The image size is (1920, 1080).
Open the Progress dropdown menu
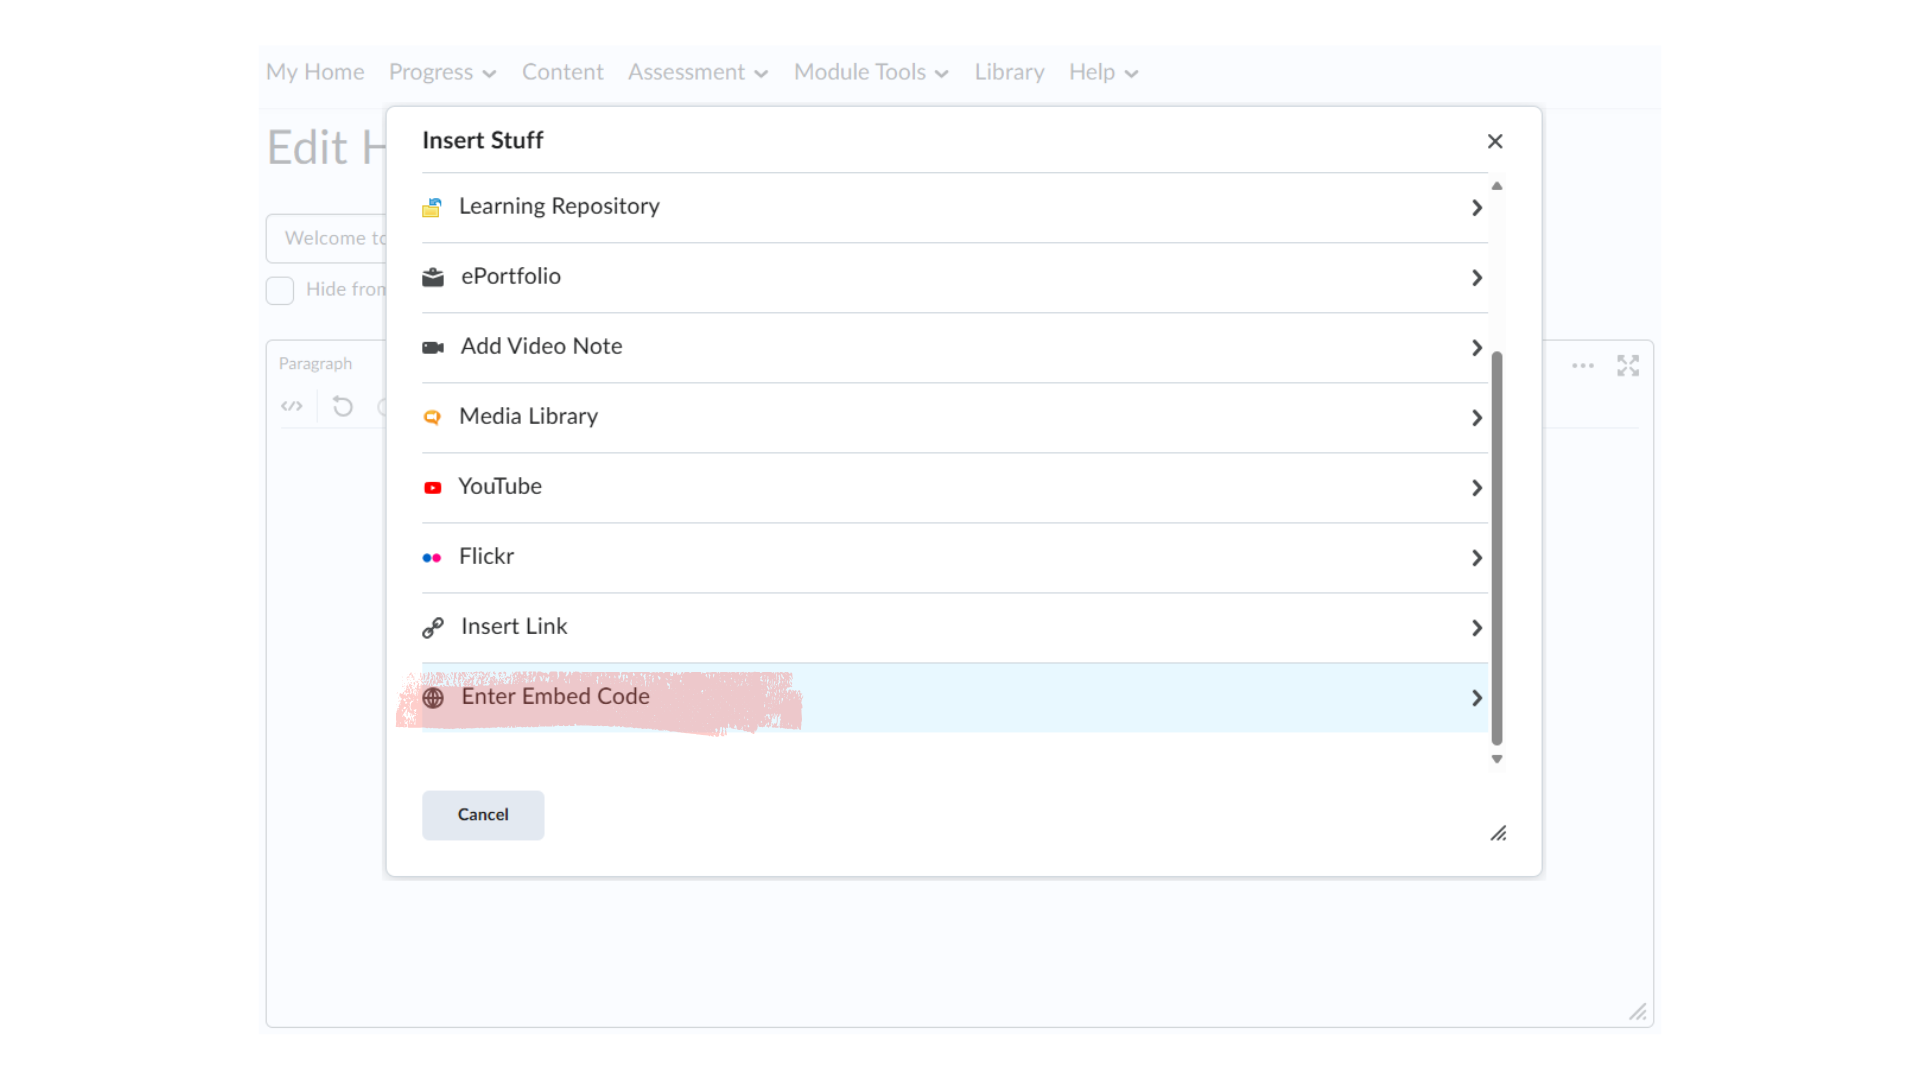[441, 72]
